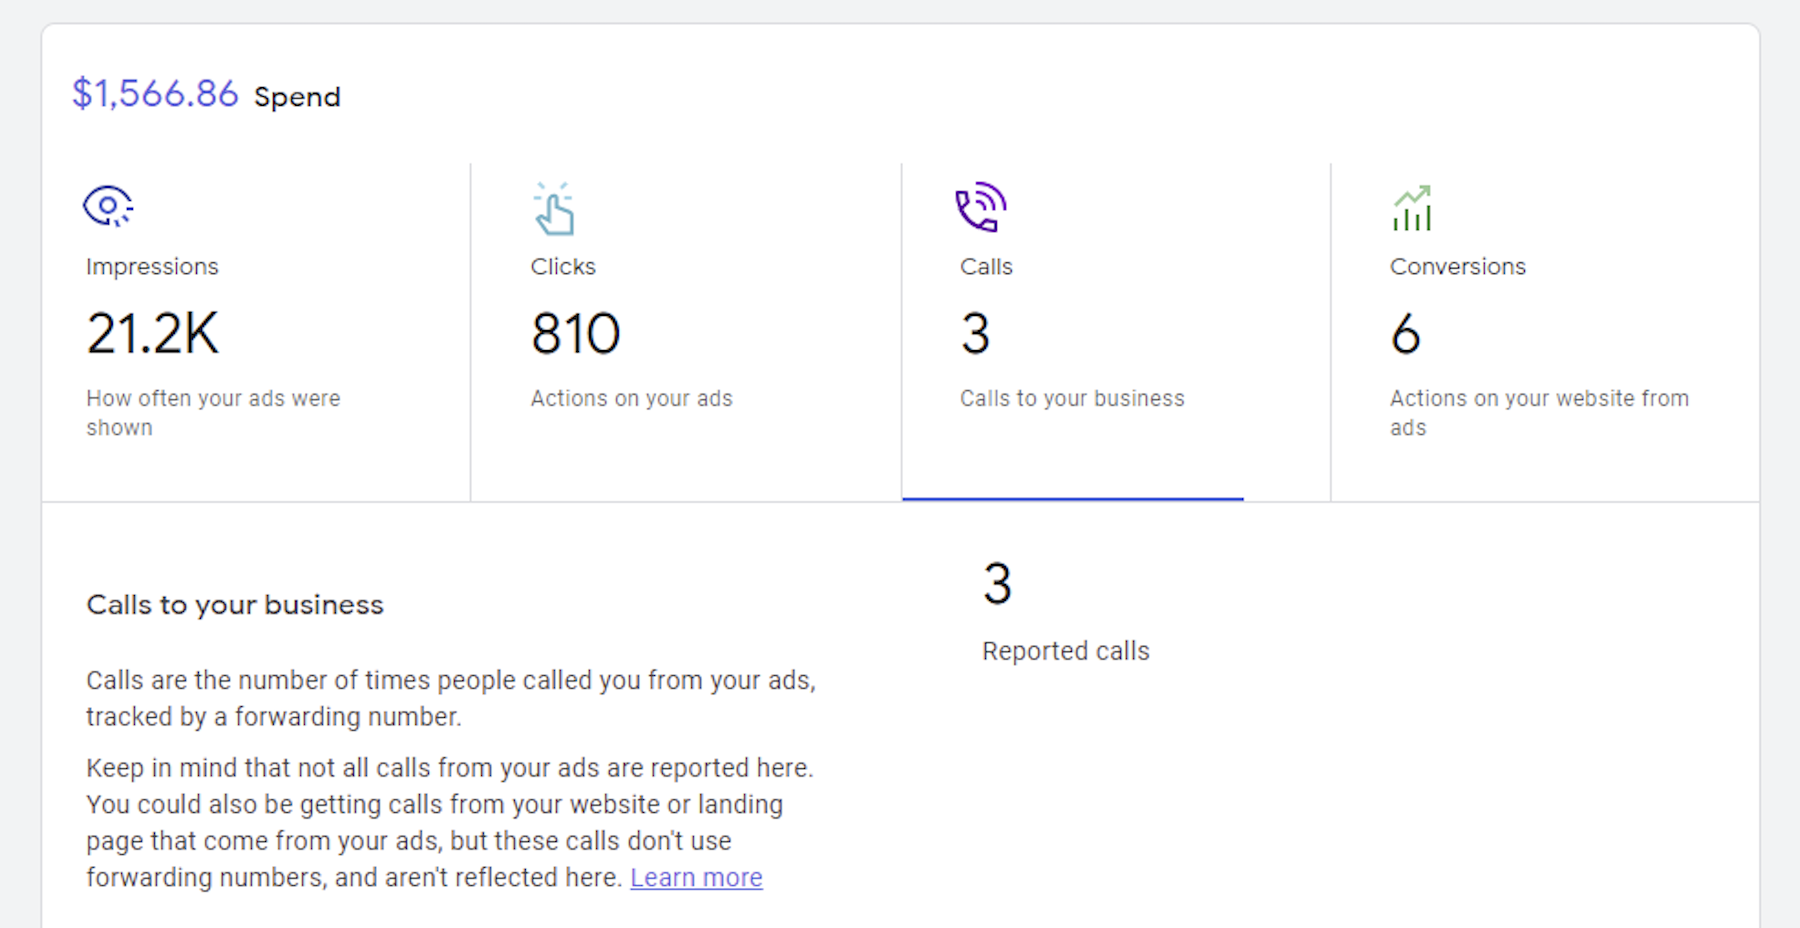Click the 'Calls to your business' tab description
This screenshot has width=1800, height=928.
point(1072,399)
